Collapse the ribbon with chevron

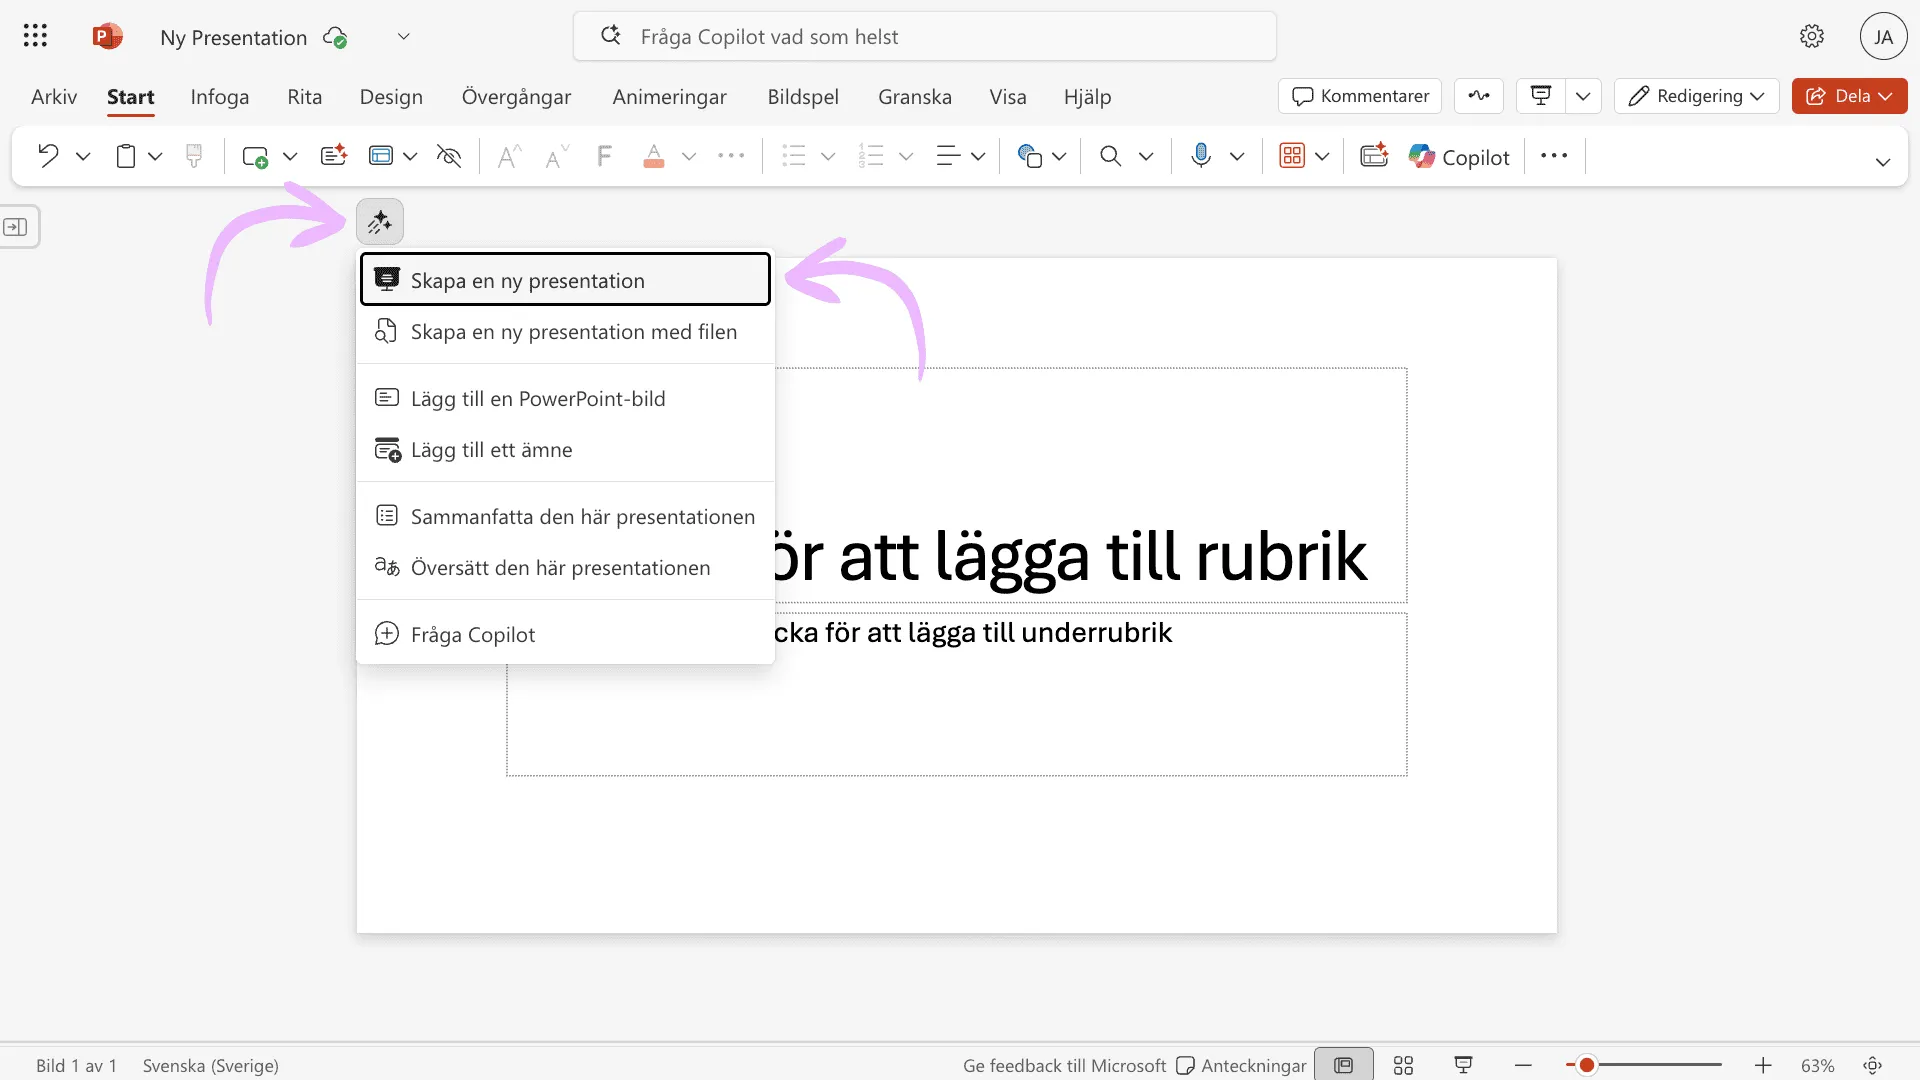pyautogui.click(x=1883, y=161)
